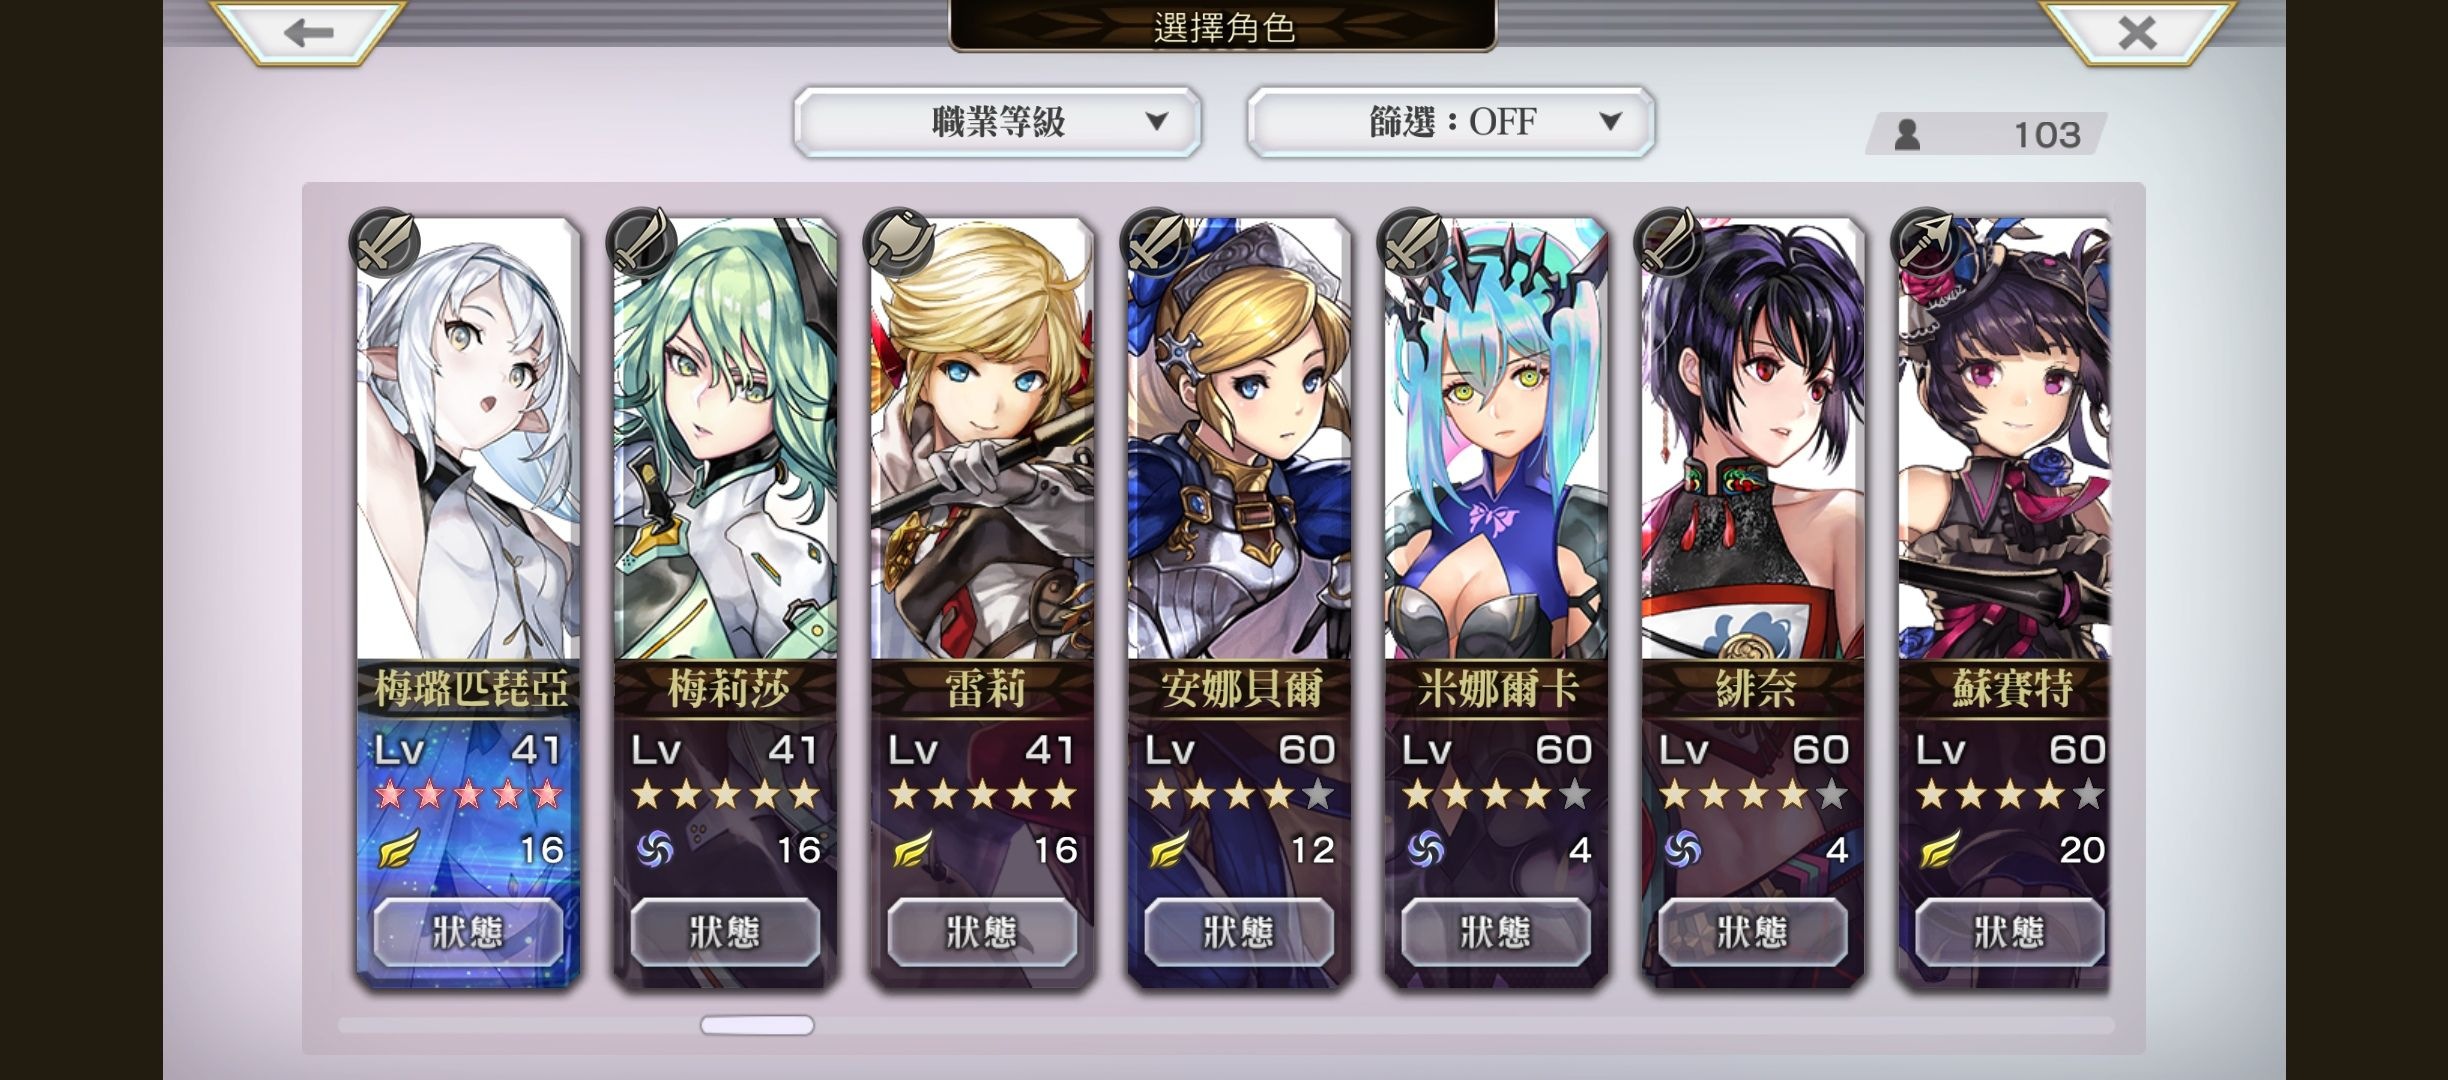This screenshot has height=1080, width=2448.
Task: Go back using the left arrow button
Action: [308, 33]
